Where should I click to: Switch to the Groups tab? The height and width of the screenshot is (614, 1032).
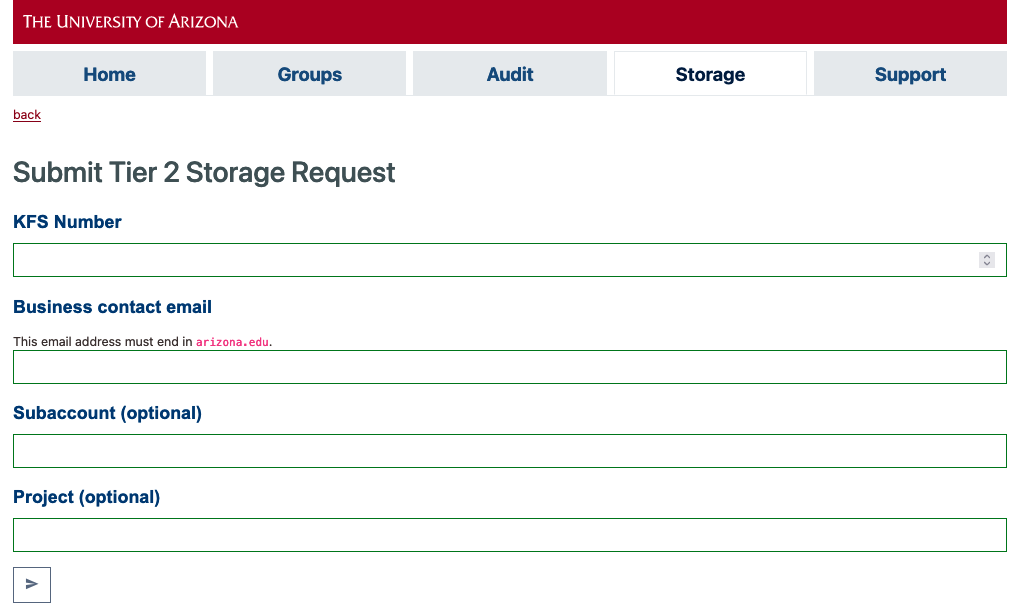309,74
